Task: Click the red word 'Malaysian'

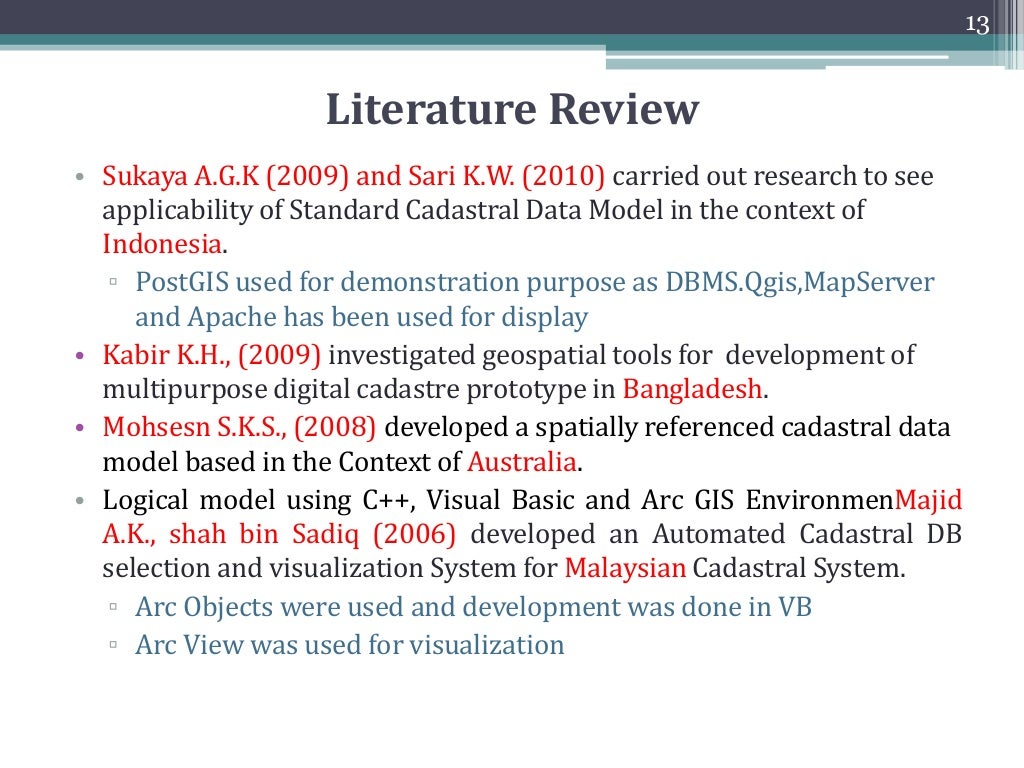Action: 625,568
